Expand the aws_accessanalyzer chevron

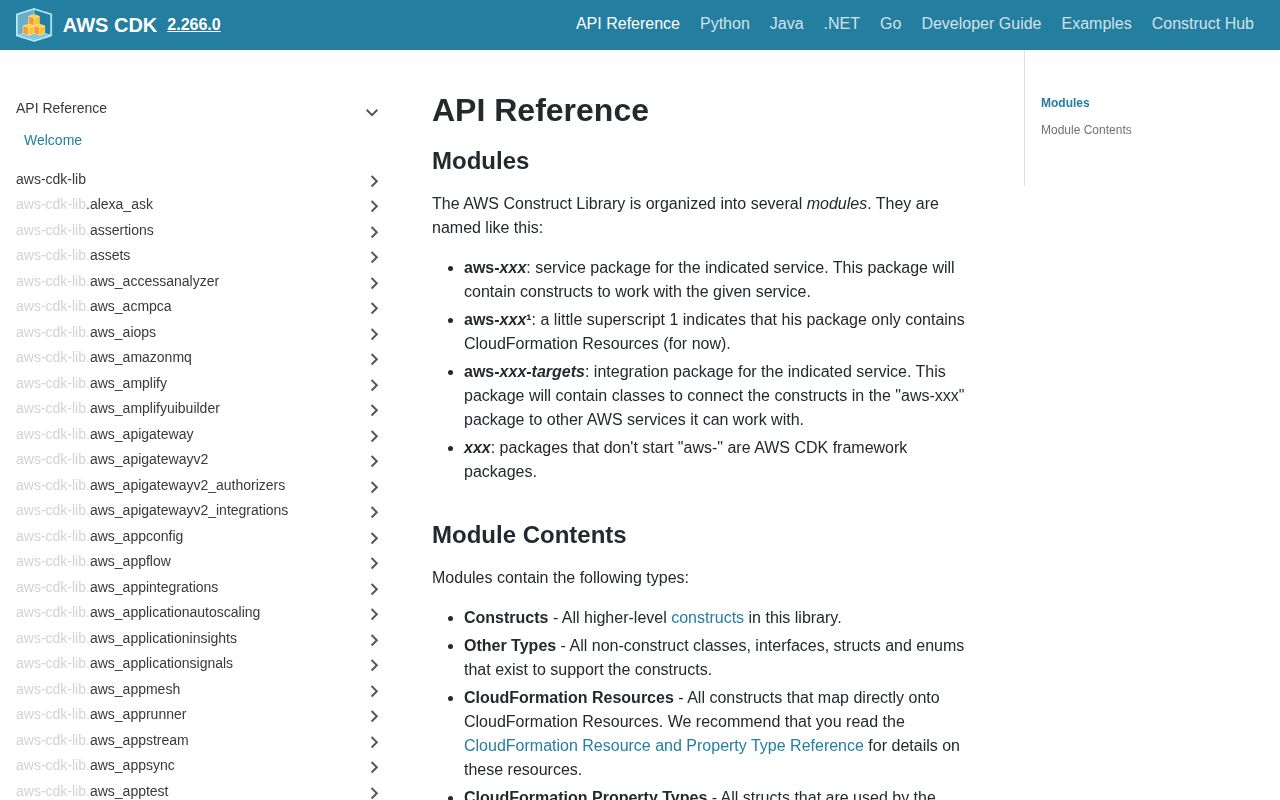pyautogui.click(x=374, y=283)
